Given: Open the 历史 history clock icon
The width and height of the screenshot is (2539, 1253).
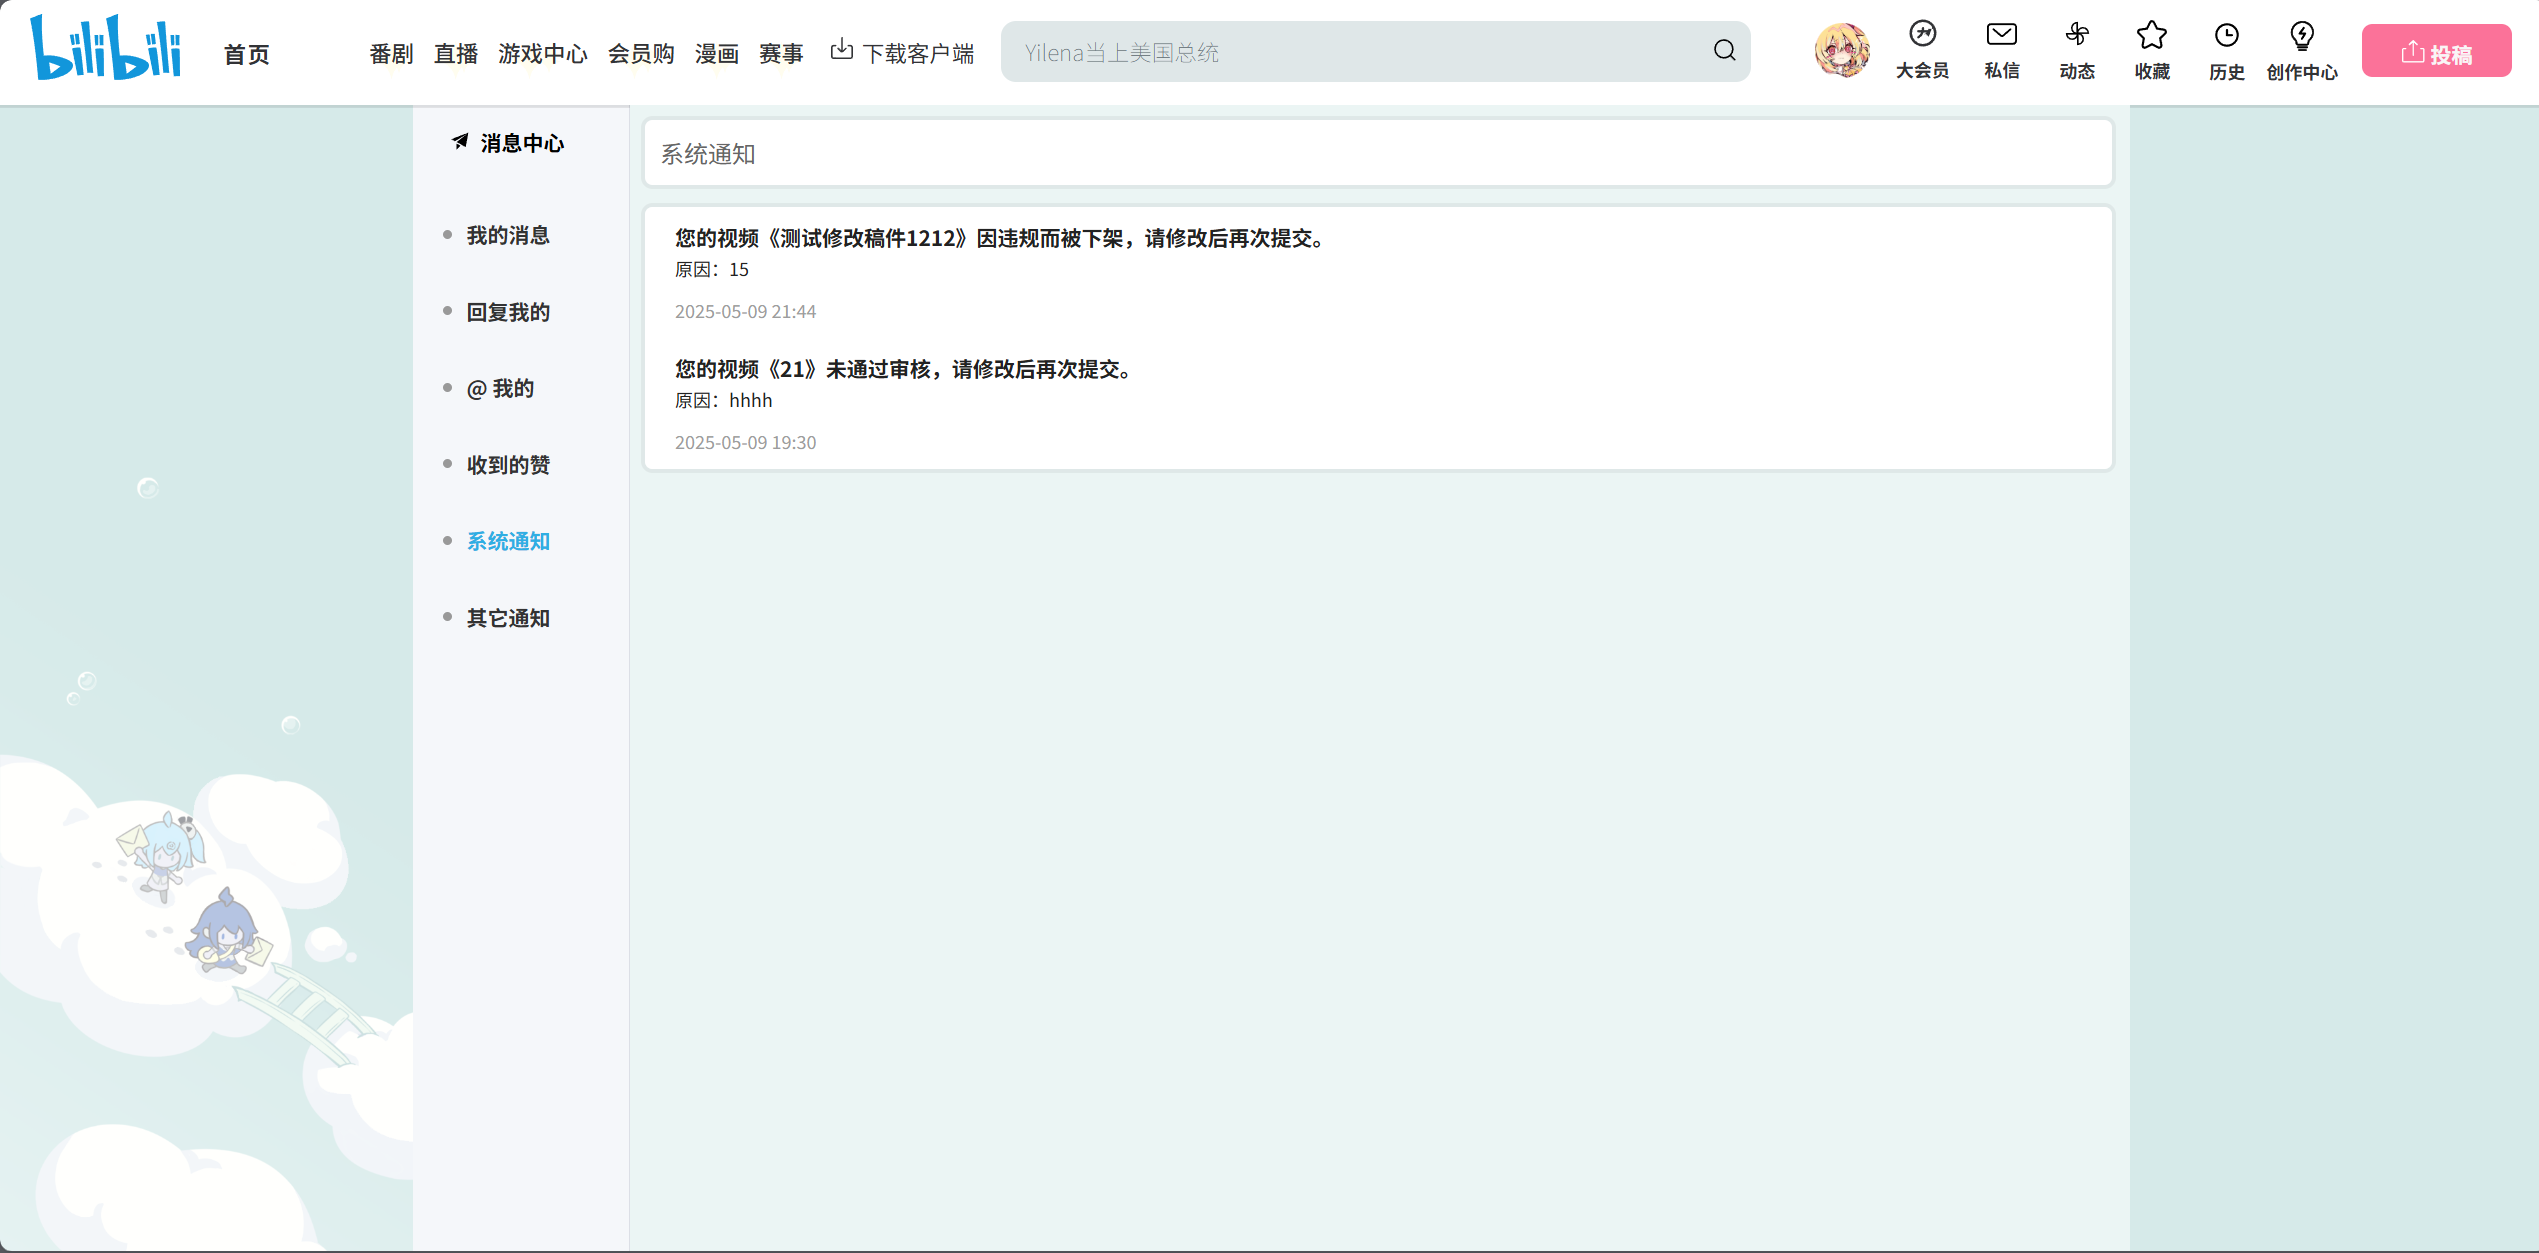Looking at the screenshot, I should 2226,36.
